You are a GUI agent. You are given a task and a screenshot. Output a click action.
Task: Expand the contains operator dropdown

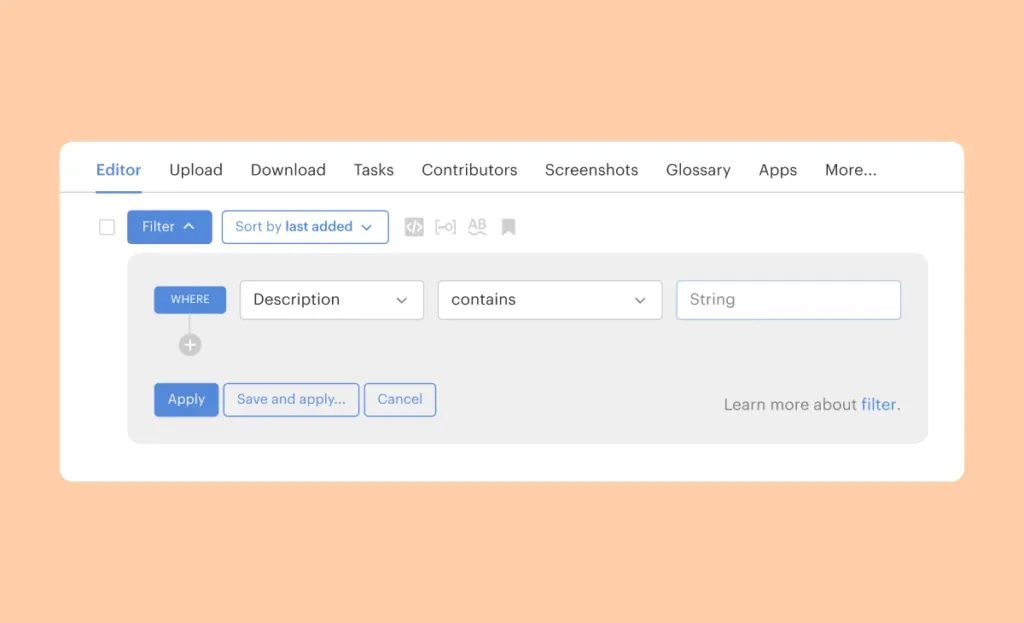coord(549,300)
